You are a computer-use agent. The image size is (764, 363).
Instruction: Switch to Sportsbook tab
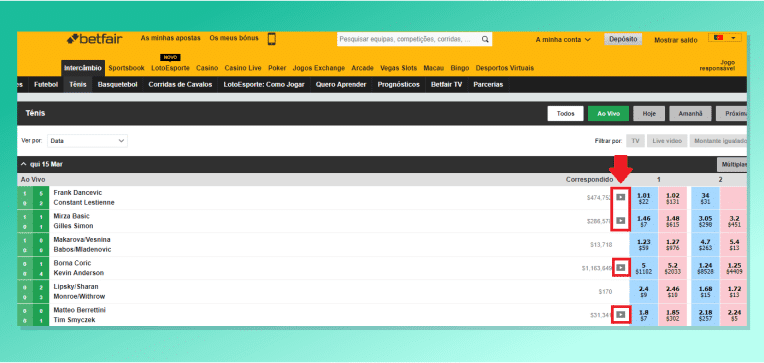click(126, 68)
